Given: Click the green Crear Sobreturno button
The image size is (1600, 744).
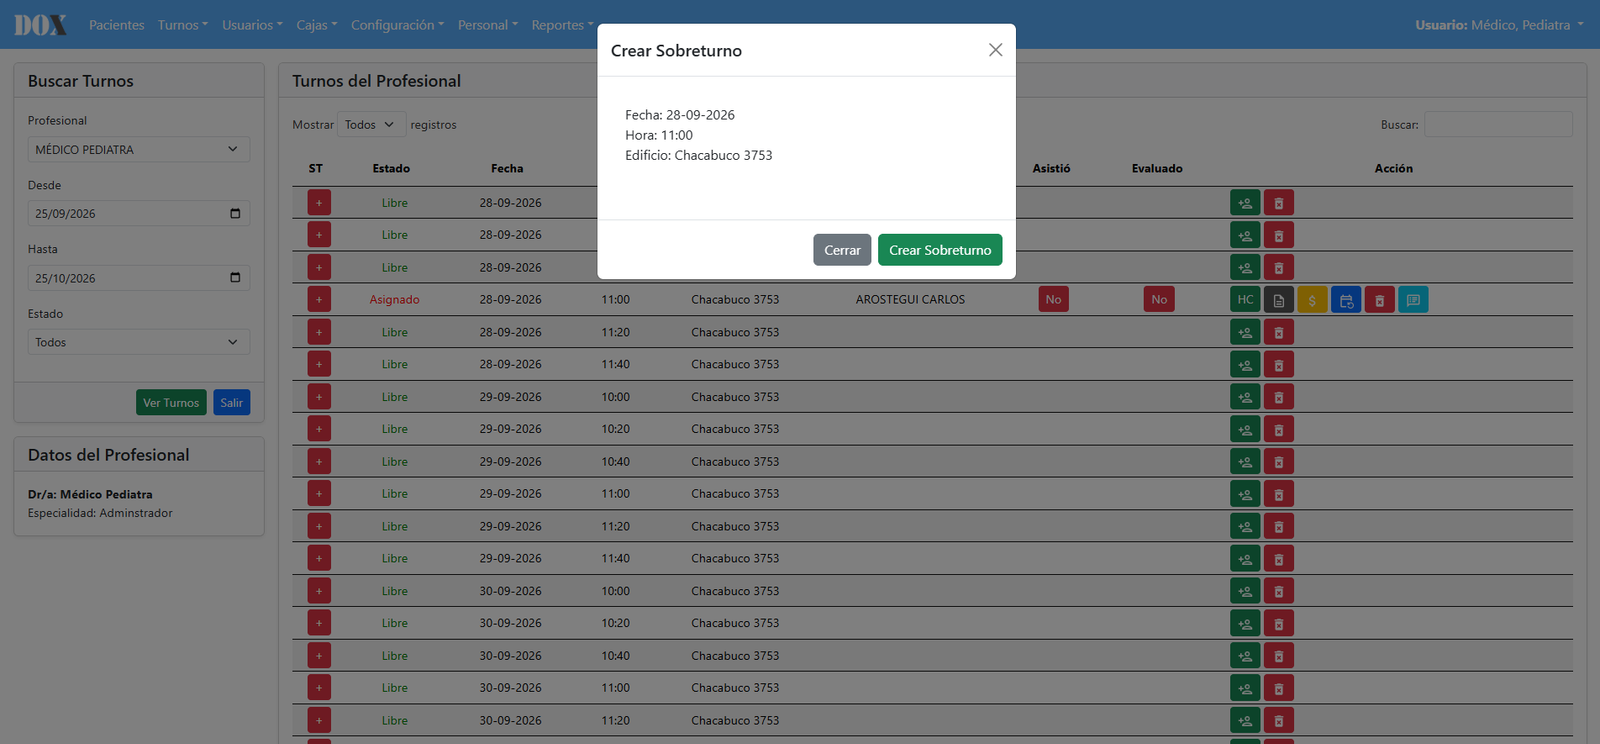Looking at the screenshot, I should tap(940, 250).
